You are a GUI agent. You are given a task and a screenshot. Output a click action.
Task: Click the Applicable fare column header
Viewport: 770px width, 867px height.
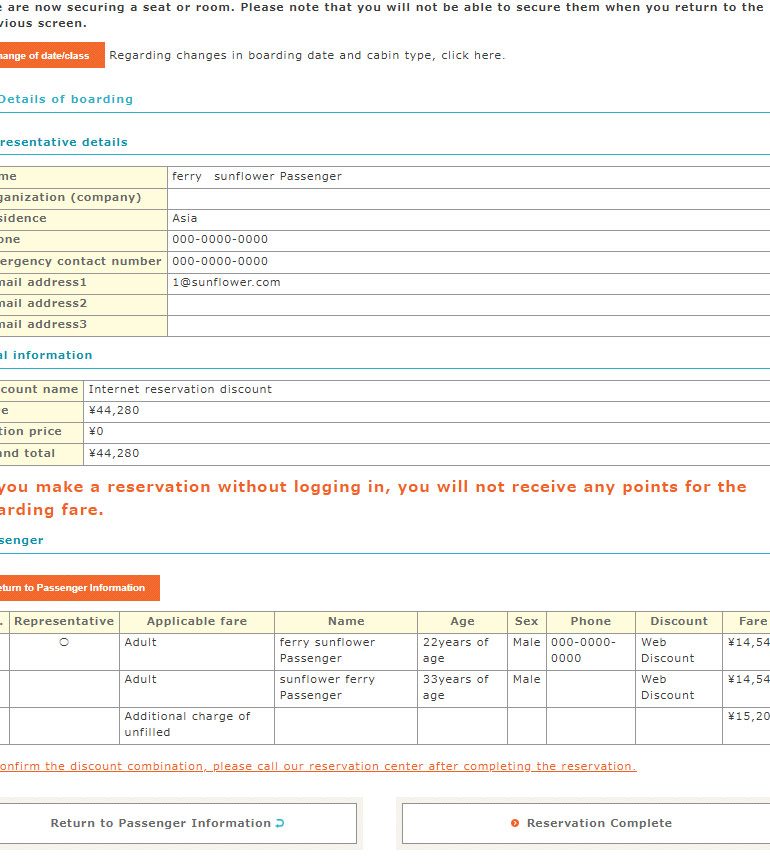(196, 621)
